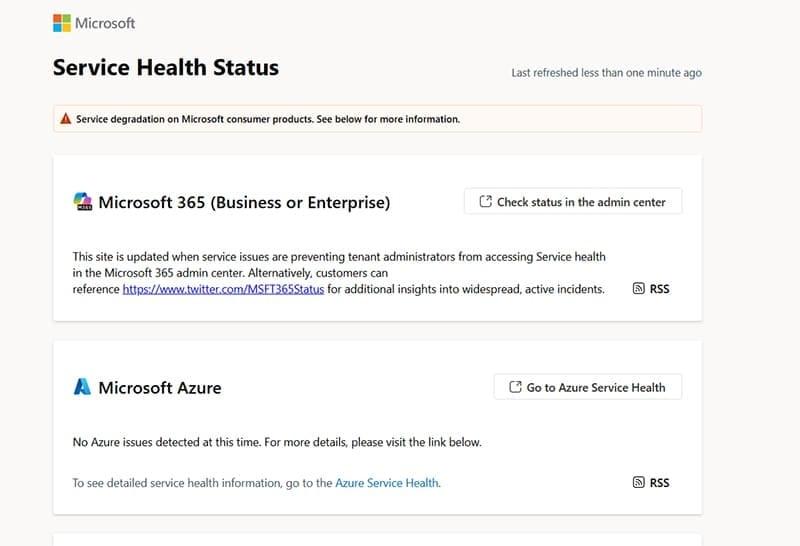
Task: Click the red warning triangle in the alert banner
Action: 66,119
